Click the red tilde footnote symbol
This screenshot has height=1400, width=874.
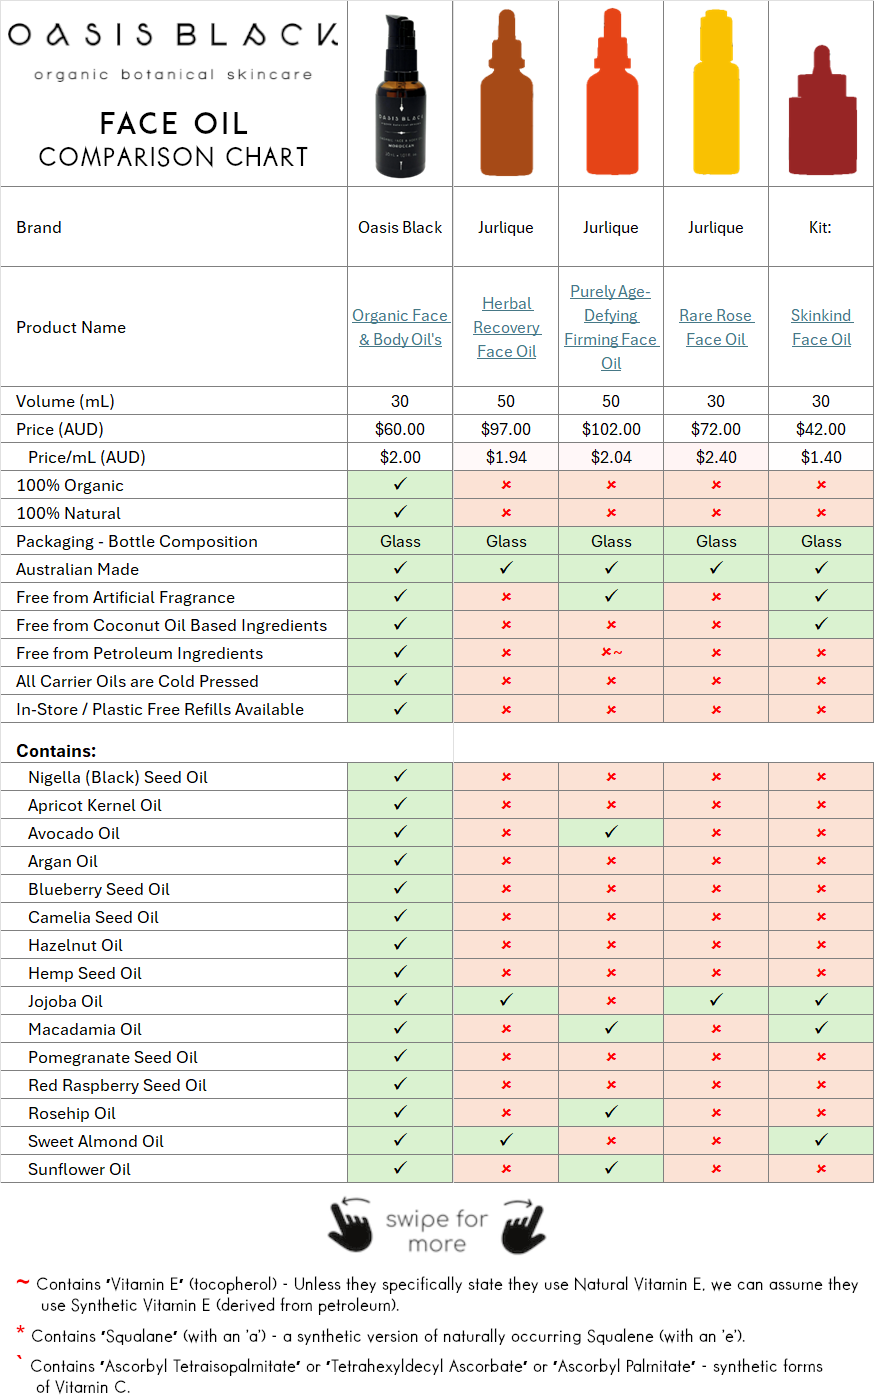22,1282
